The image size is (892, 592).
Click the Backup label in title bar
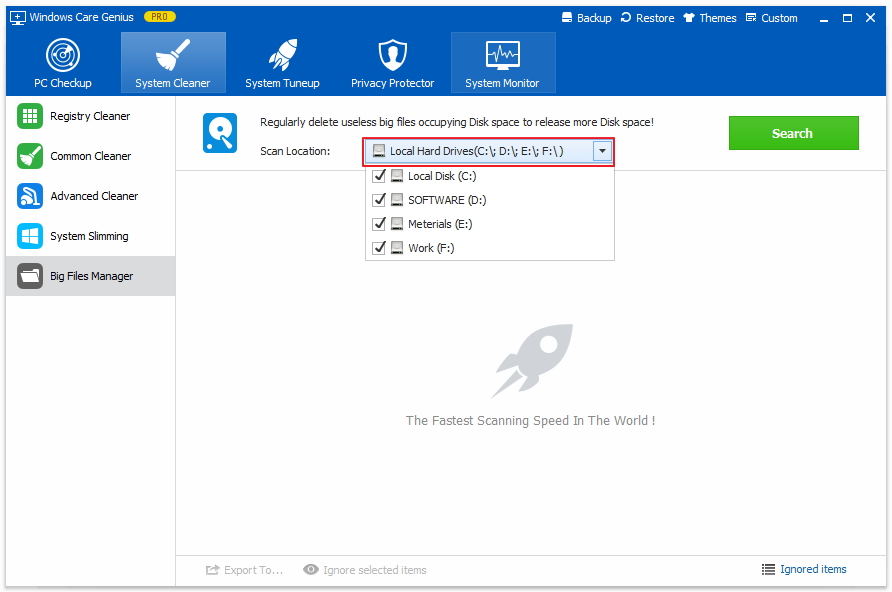(594, 18)
